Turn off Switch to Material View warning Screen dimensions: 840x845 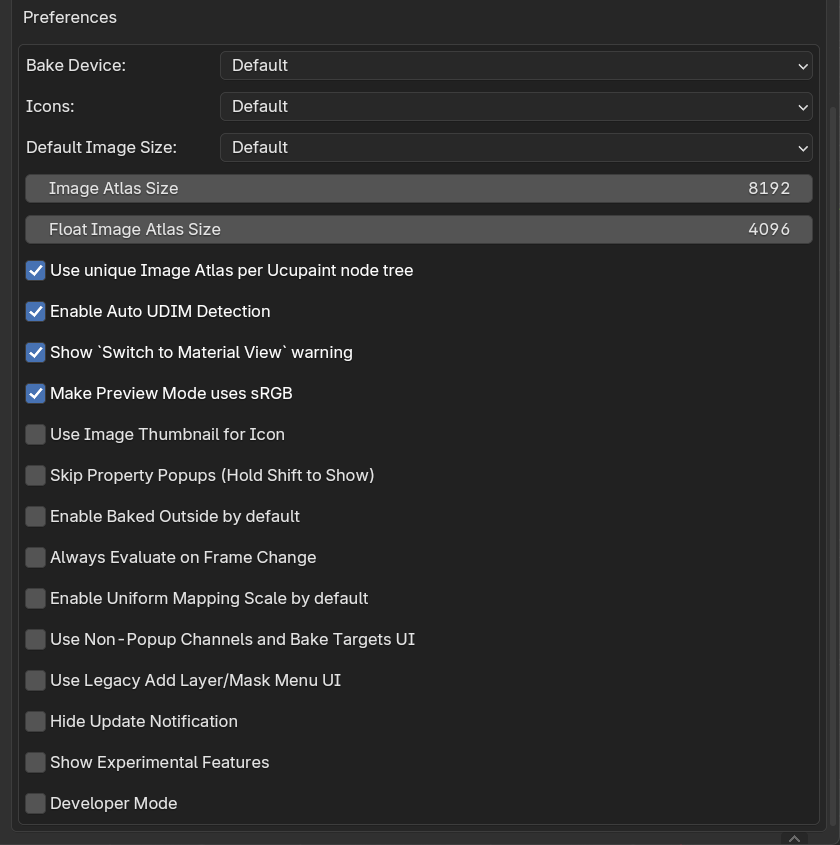tap(36, 352)
